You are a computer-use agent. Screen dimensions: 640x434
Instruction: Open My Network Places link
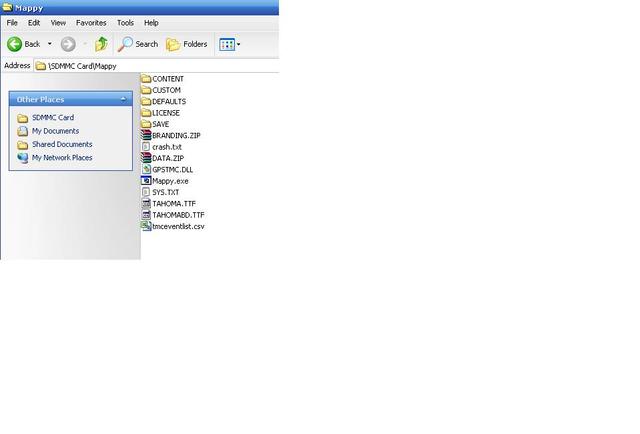tap(62, 158)
